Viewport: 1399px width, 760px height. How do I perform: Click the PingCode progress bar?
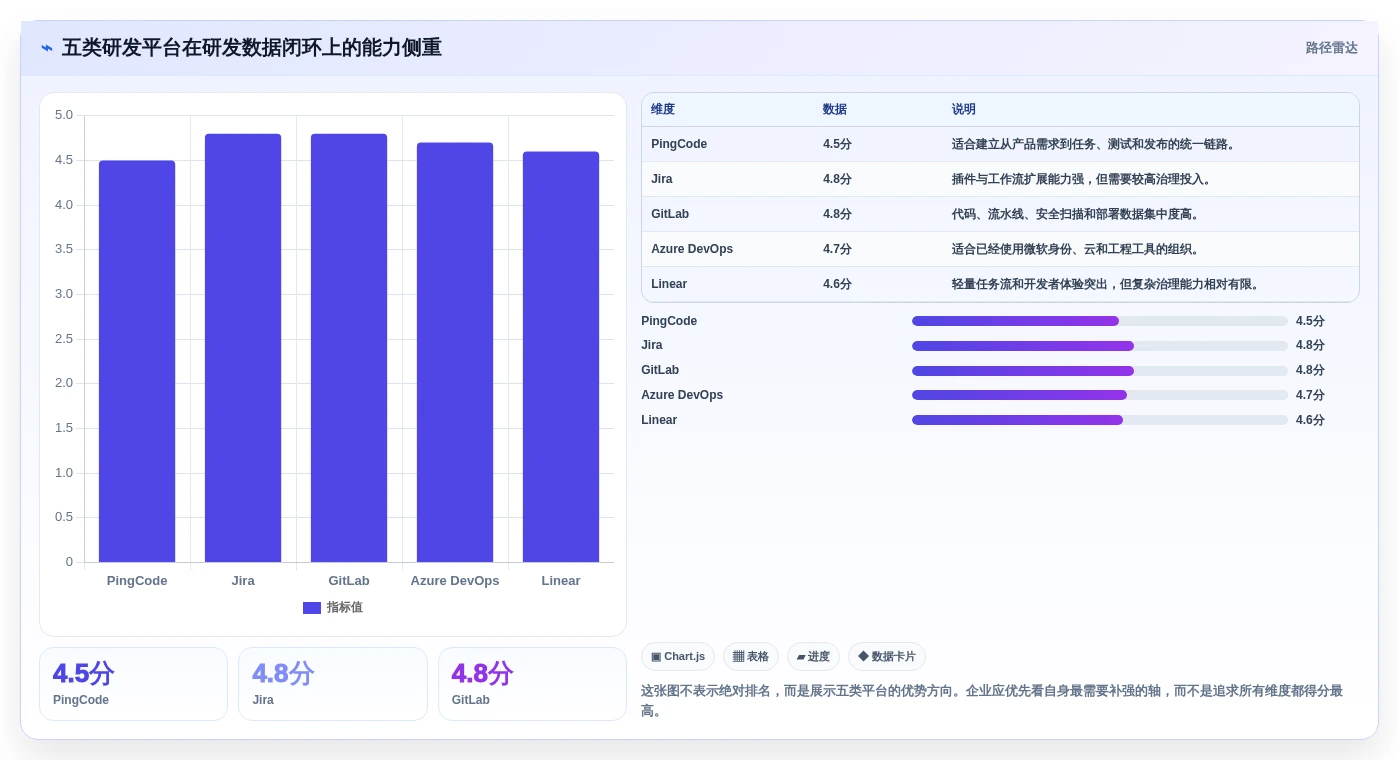coord(1100,321)
